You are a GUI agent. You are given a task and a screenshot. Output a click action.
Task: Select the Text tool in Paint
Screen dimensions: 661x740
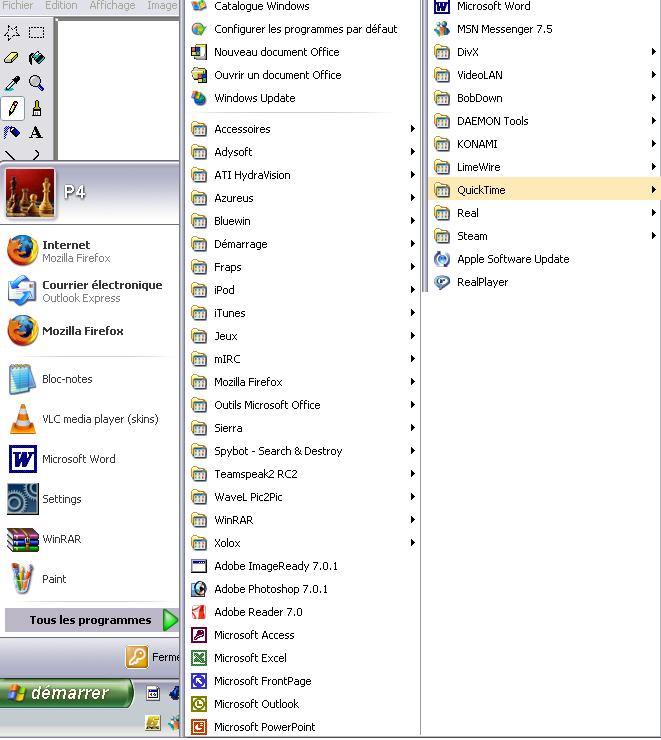pos(36,132)
